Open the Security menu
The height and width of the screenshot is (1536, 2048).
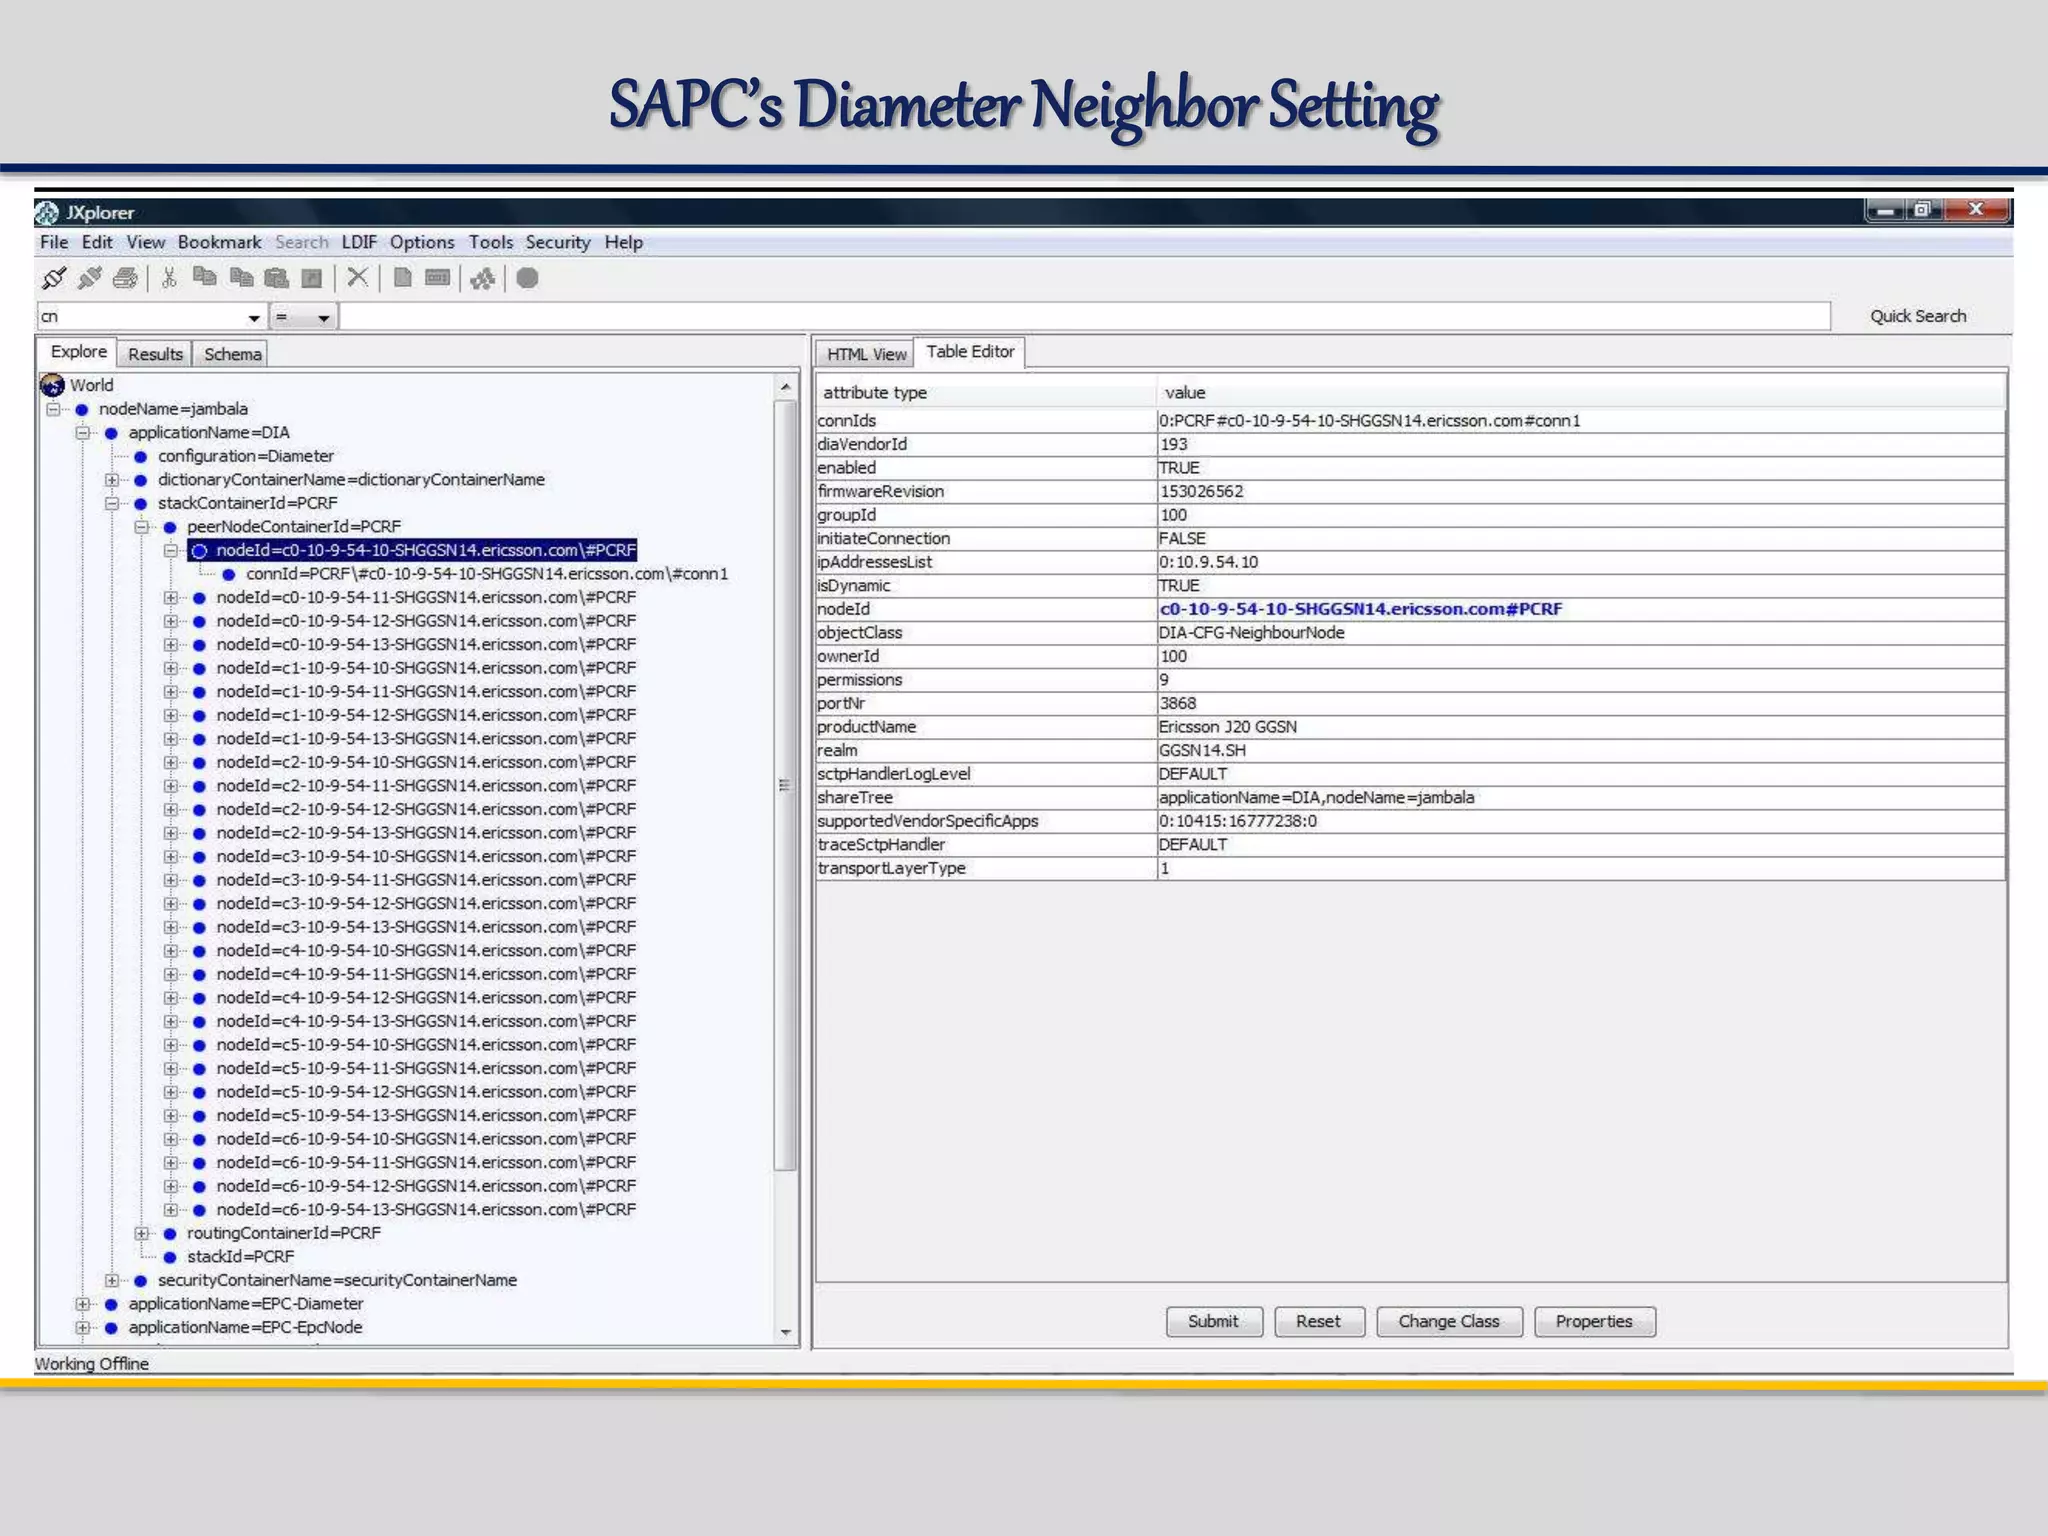pyautogui.click(x=558, y=242)
